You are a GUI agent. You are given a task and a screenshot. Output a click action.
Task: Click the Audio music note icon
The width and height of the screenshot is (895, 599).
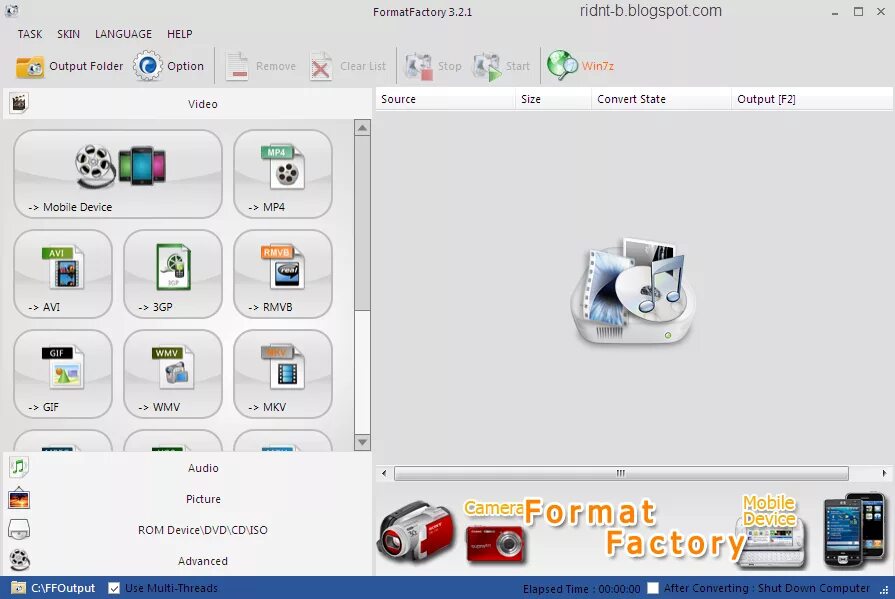tap(19, 467)
